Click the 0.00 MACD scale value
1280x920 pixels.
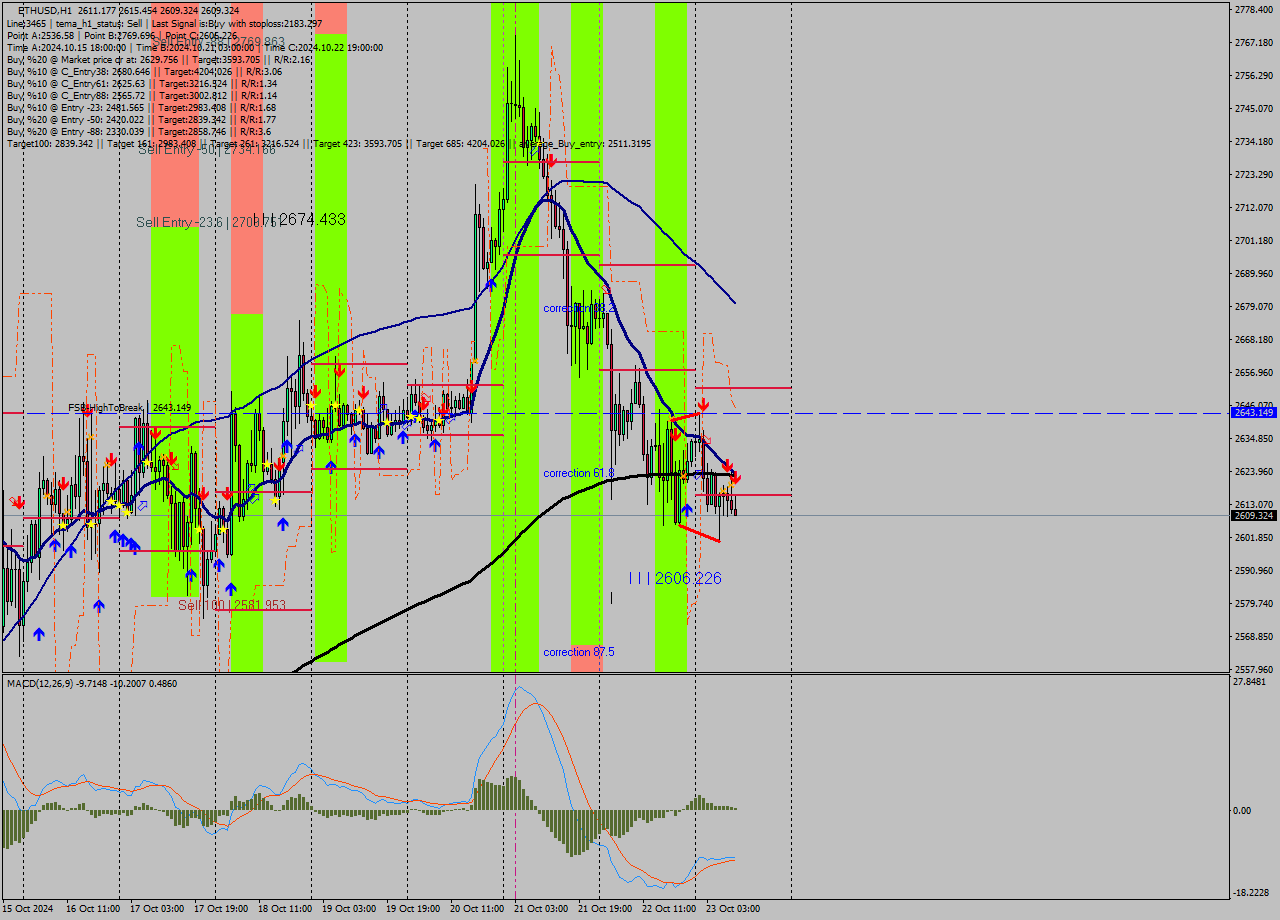tap(1242, 810)
